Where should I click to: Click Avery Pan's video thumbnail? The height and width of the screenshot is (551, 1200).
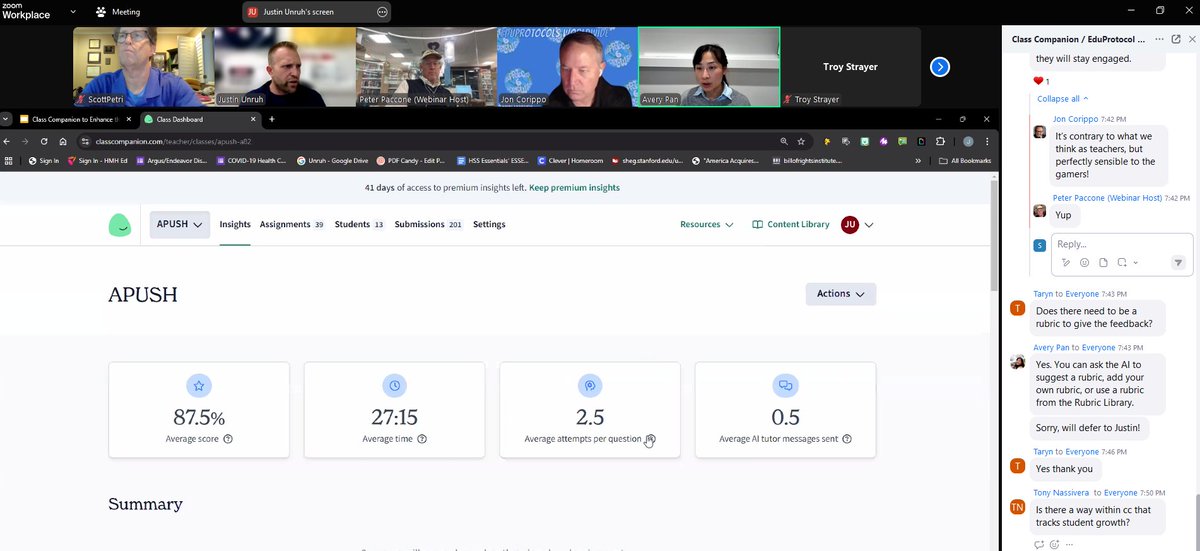point(709,67)
